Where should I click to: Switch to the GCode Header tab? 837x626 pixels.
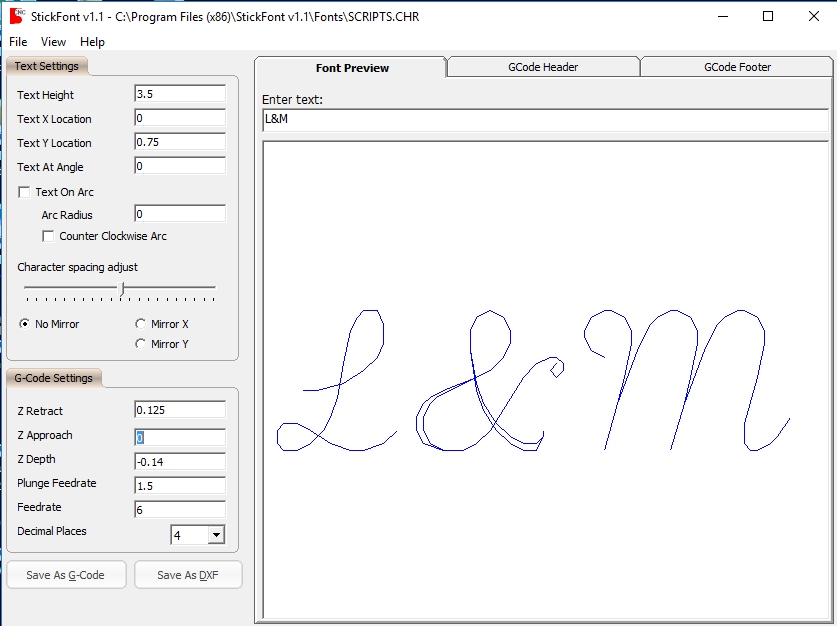click(543, 67)
